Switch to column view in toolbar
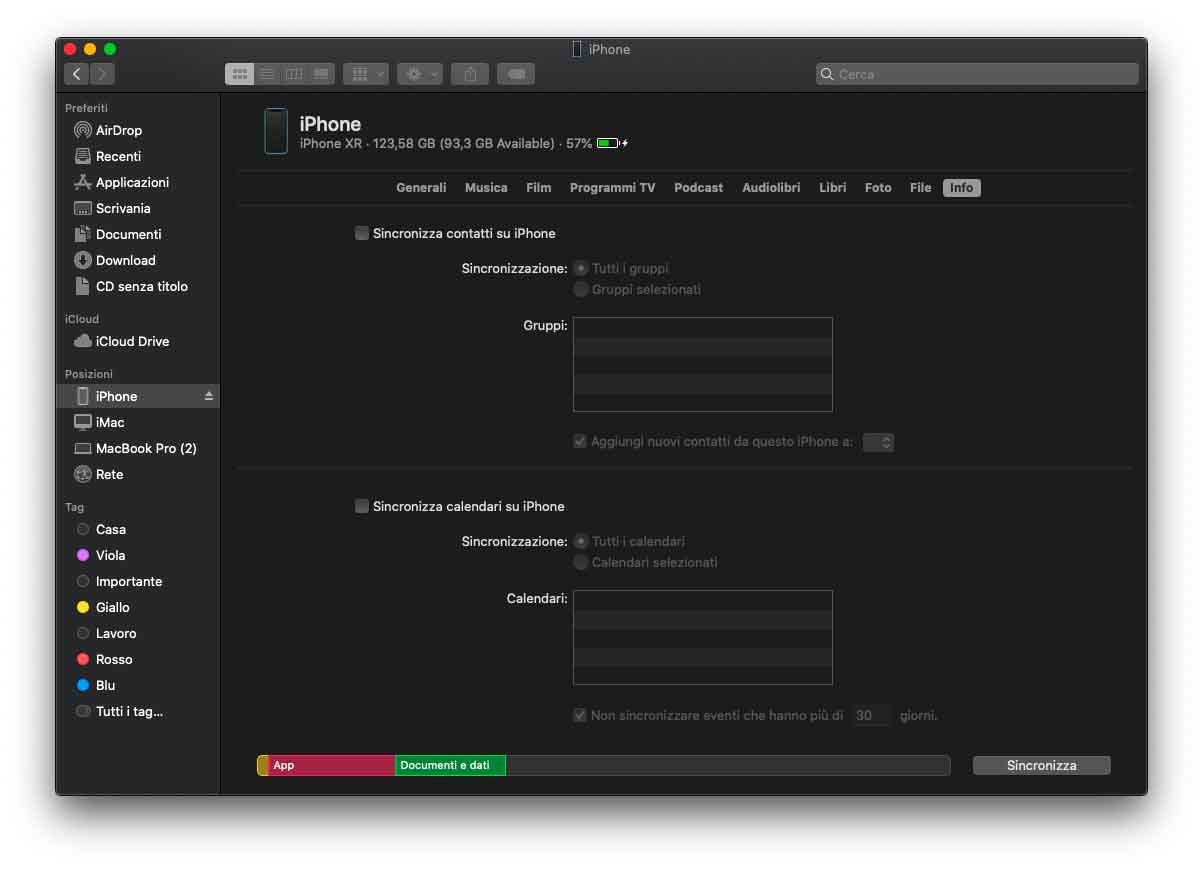Viewport: 1203px width, 869px height. 294,74
